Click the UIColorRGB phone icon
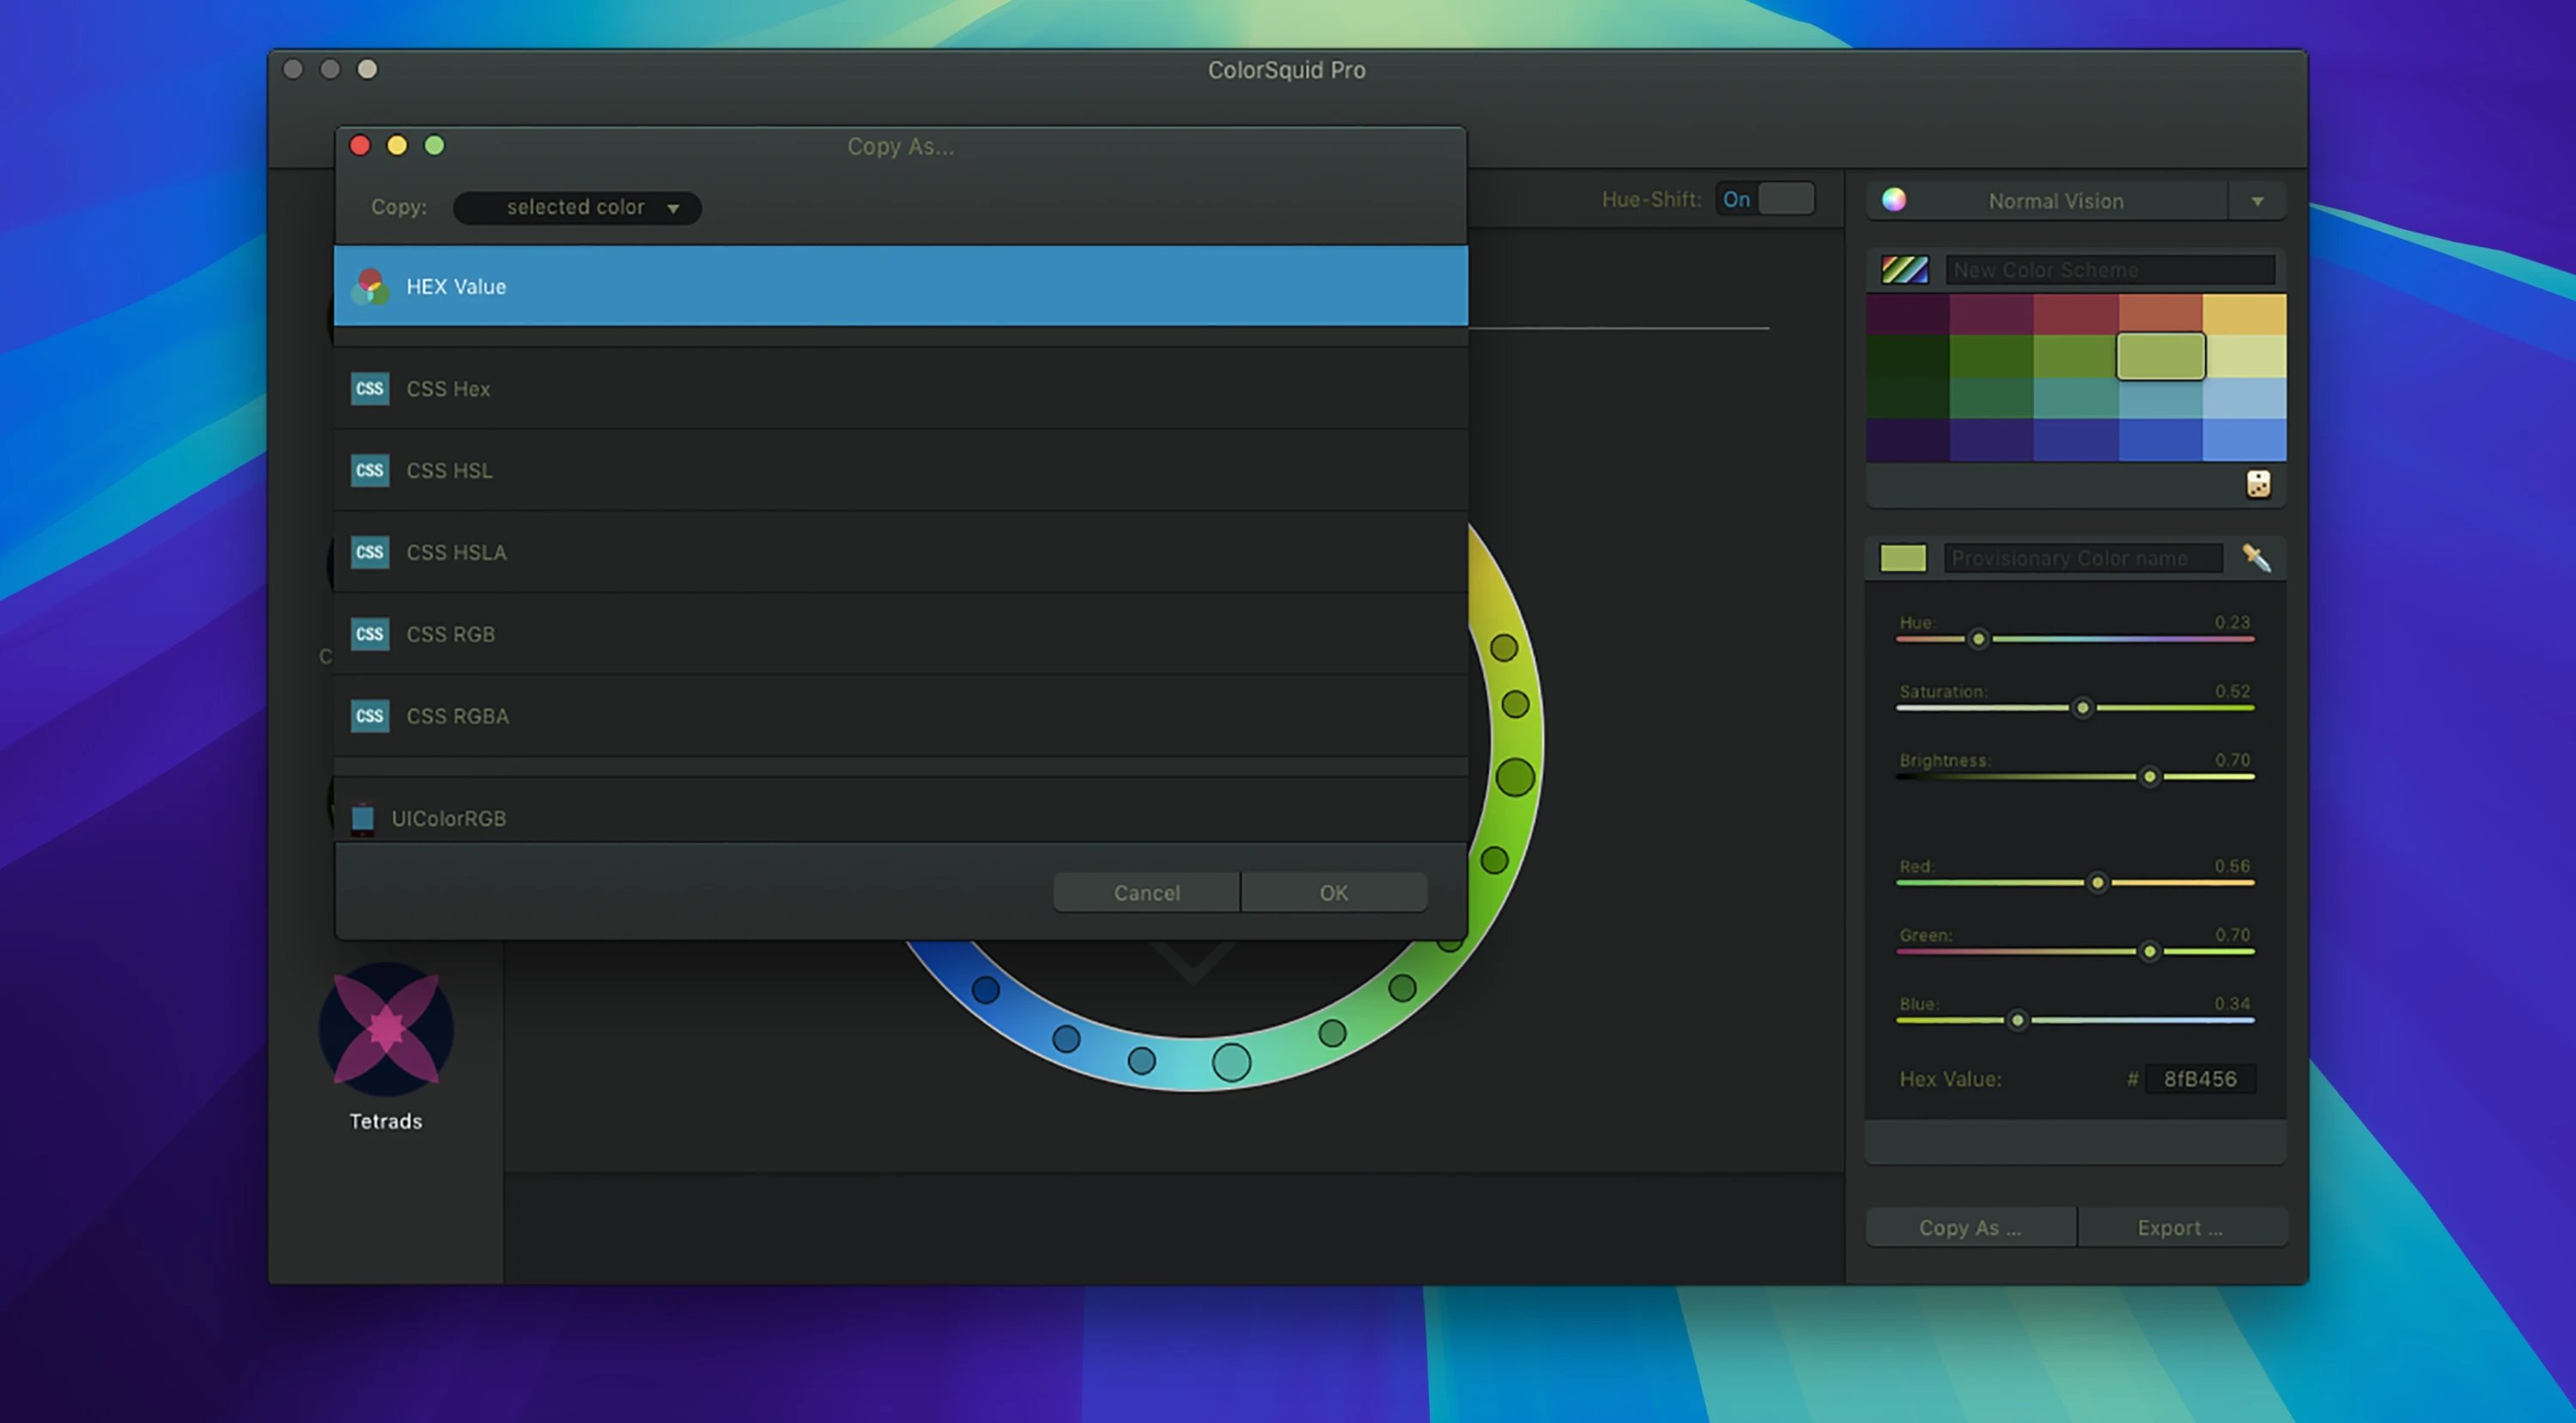The width and height of the screenshot is (2576, 1423). pos(363,818)
